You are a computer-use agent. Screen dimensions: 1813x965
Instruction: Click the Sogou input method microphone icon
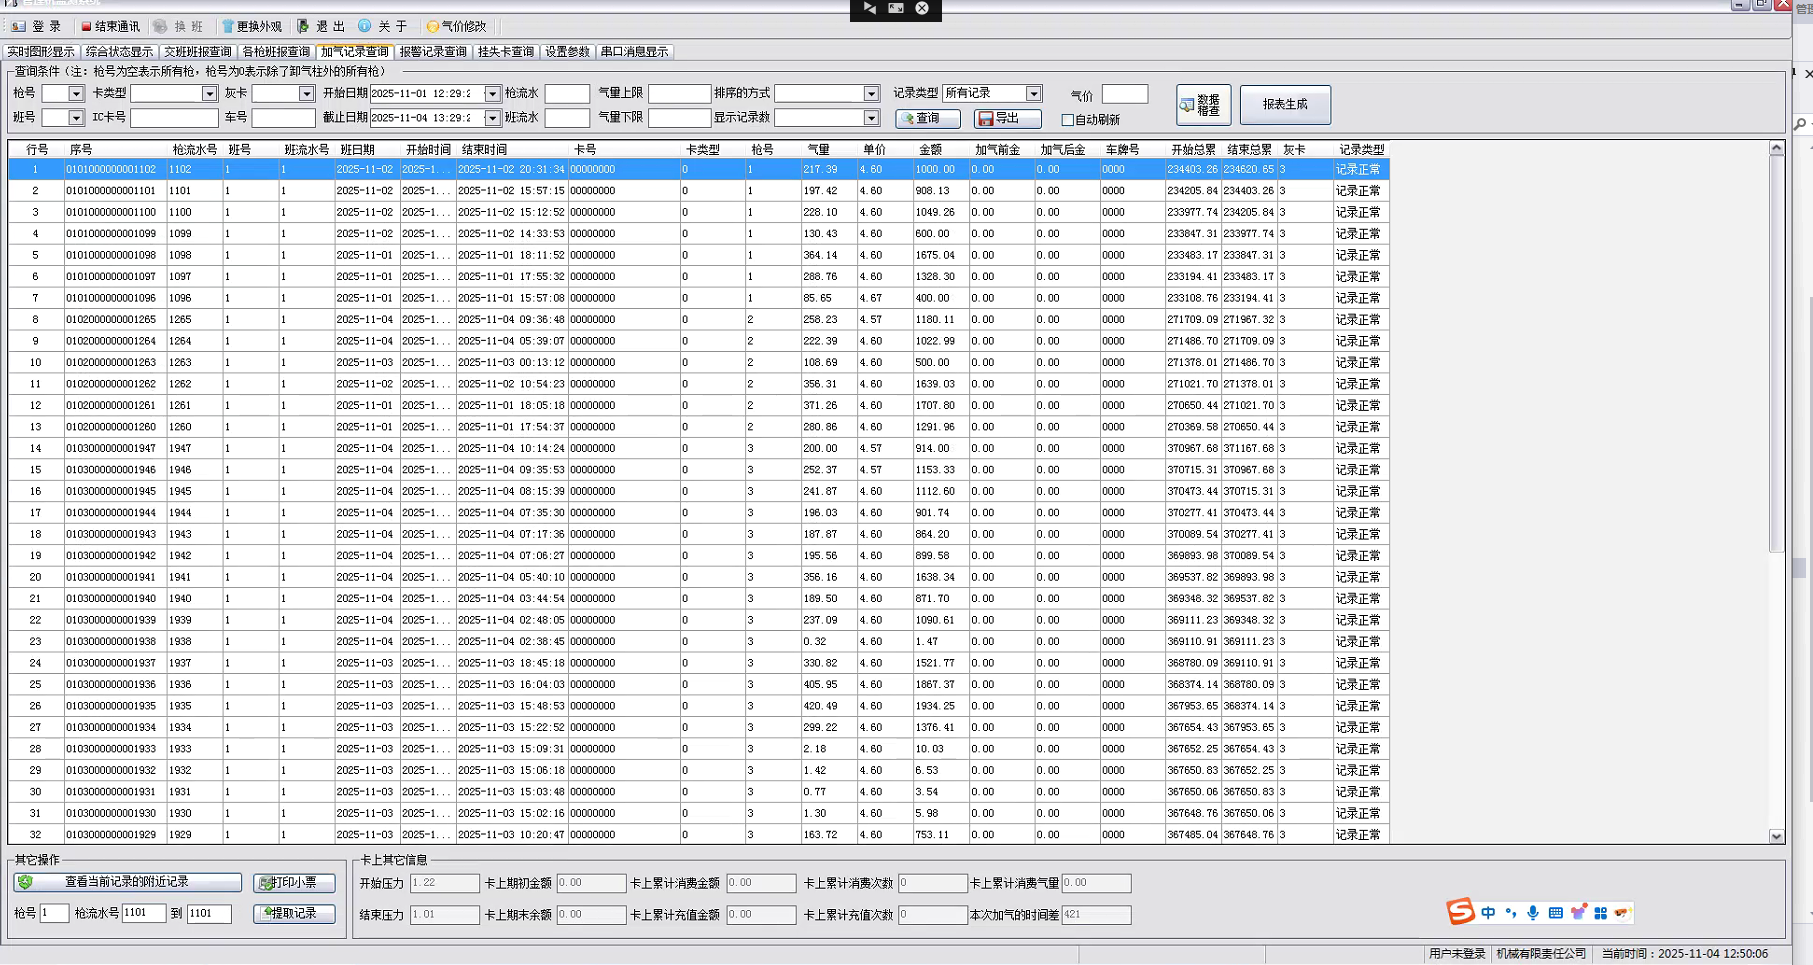click(x=1533, y=912)
